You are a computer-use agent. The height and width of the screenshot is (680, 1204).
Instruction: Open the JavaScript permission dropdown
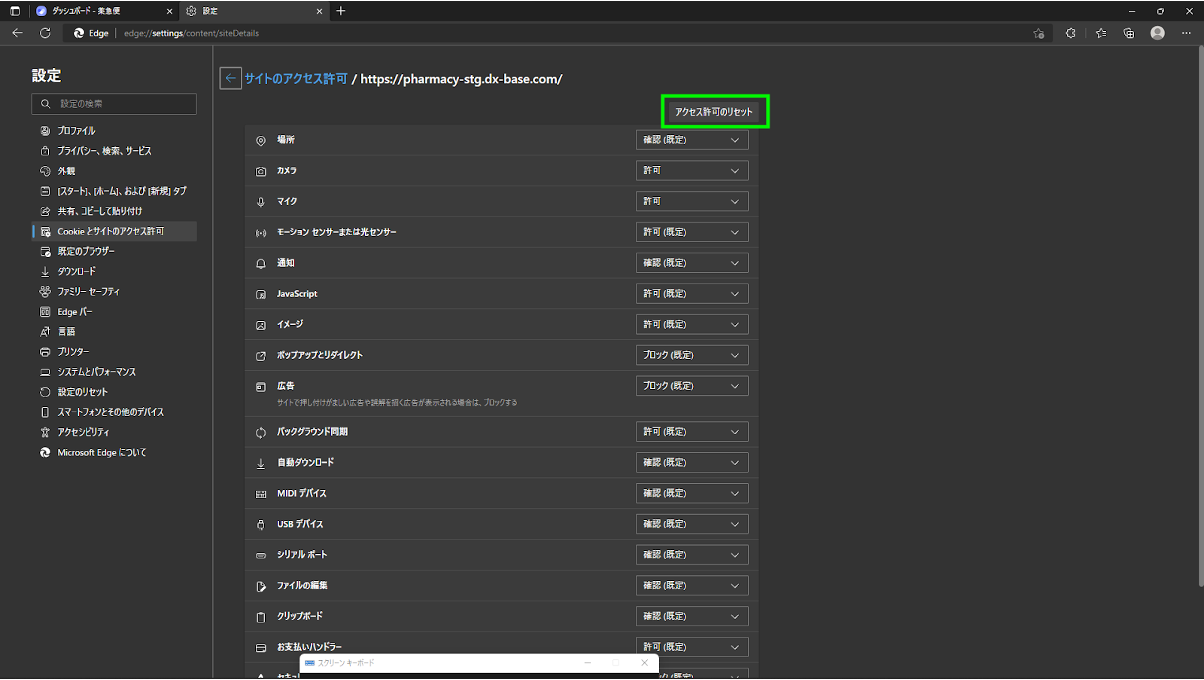(x=692, y=294)
